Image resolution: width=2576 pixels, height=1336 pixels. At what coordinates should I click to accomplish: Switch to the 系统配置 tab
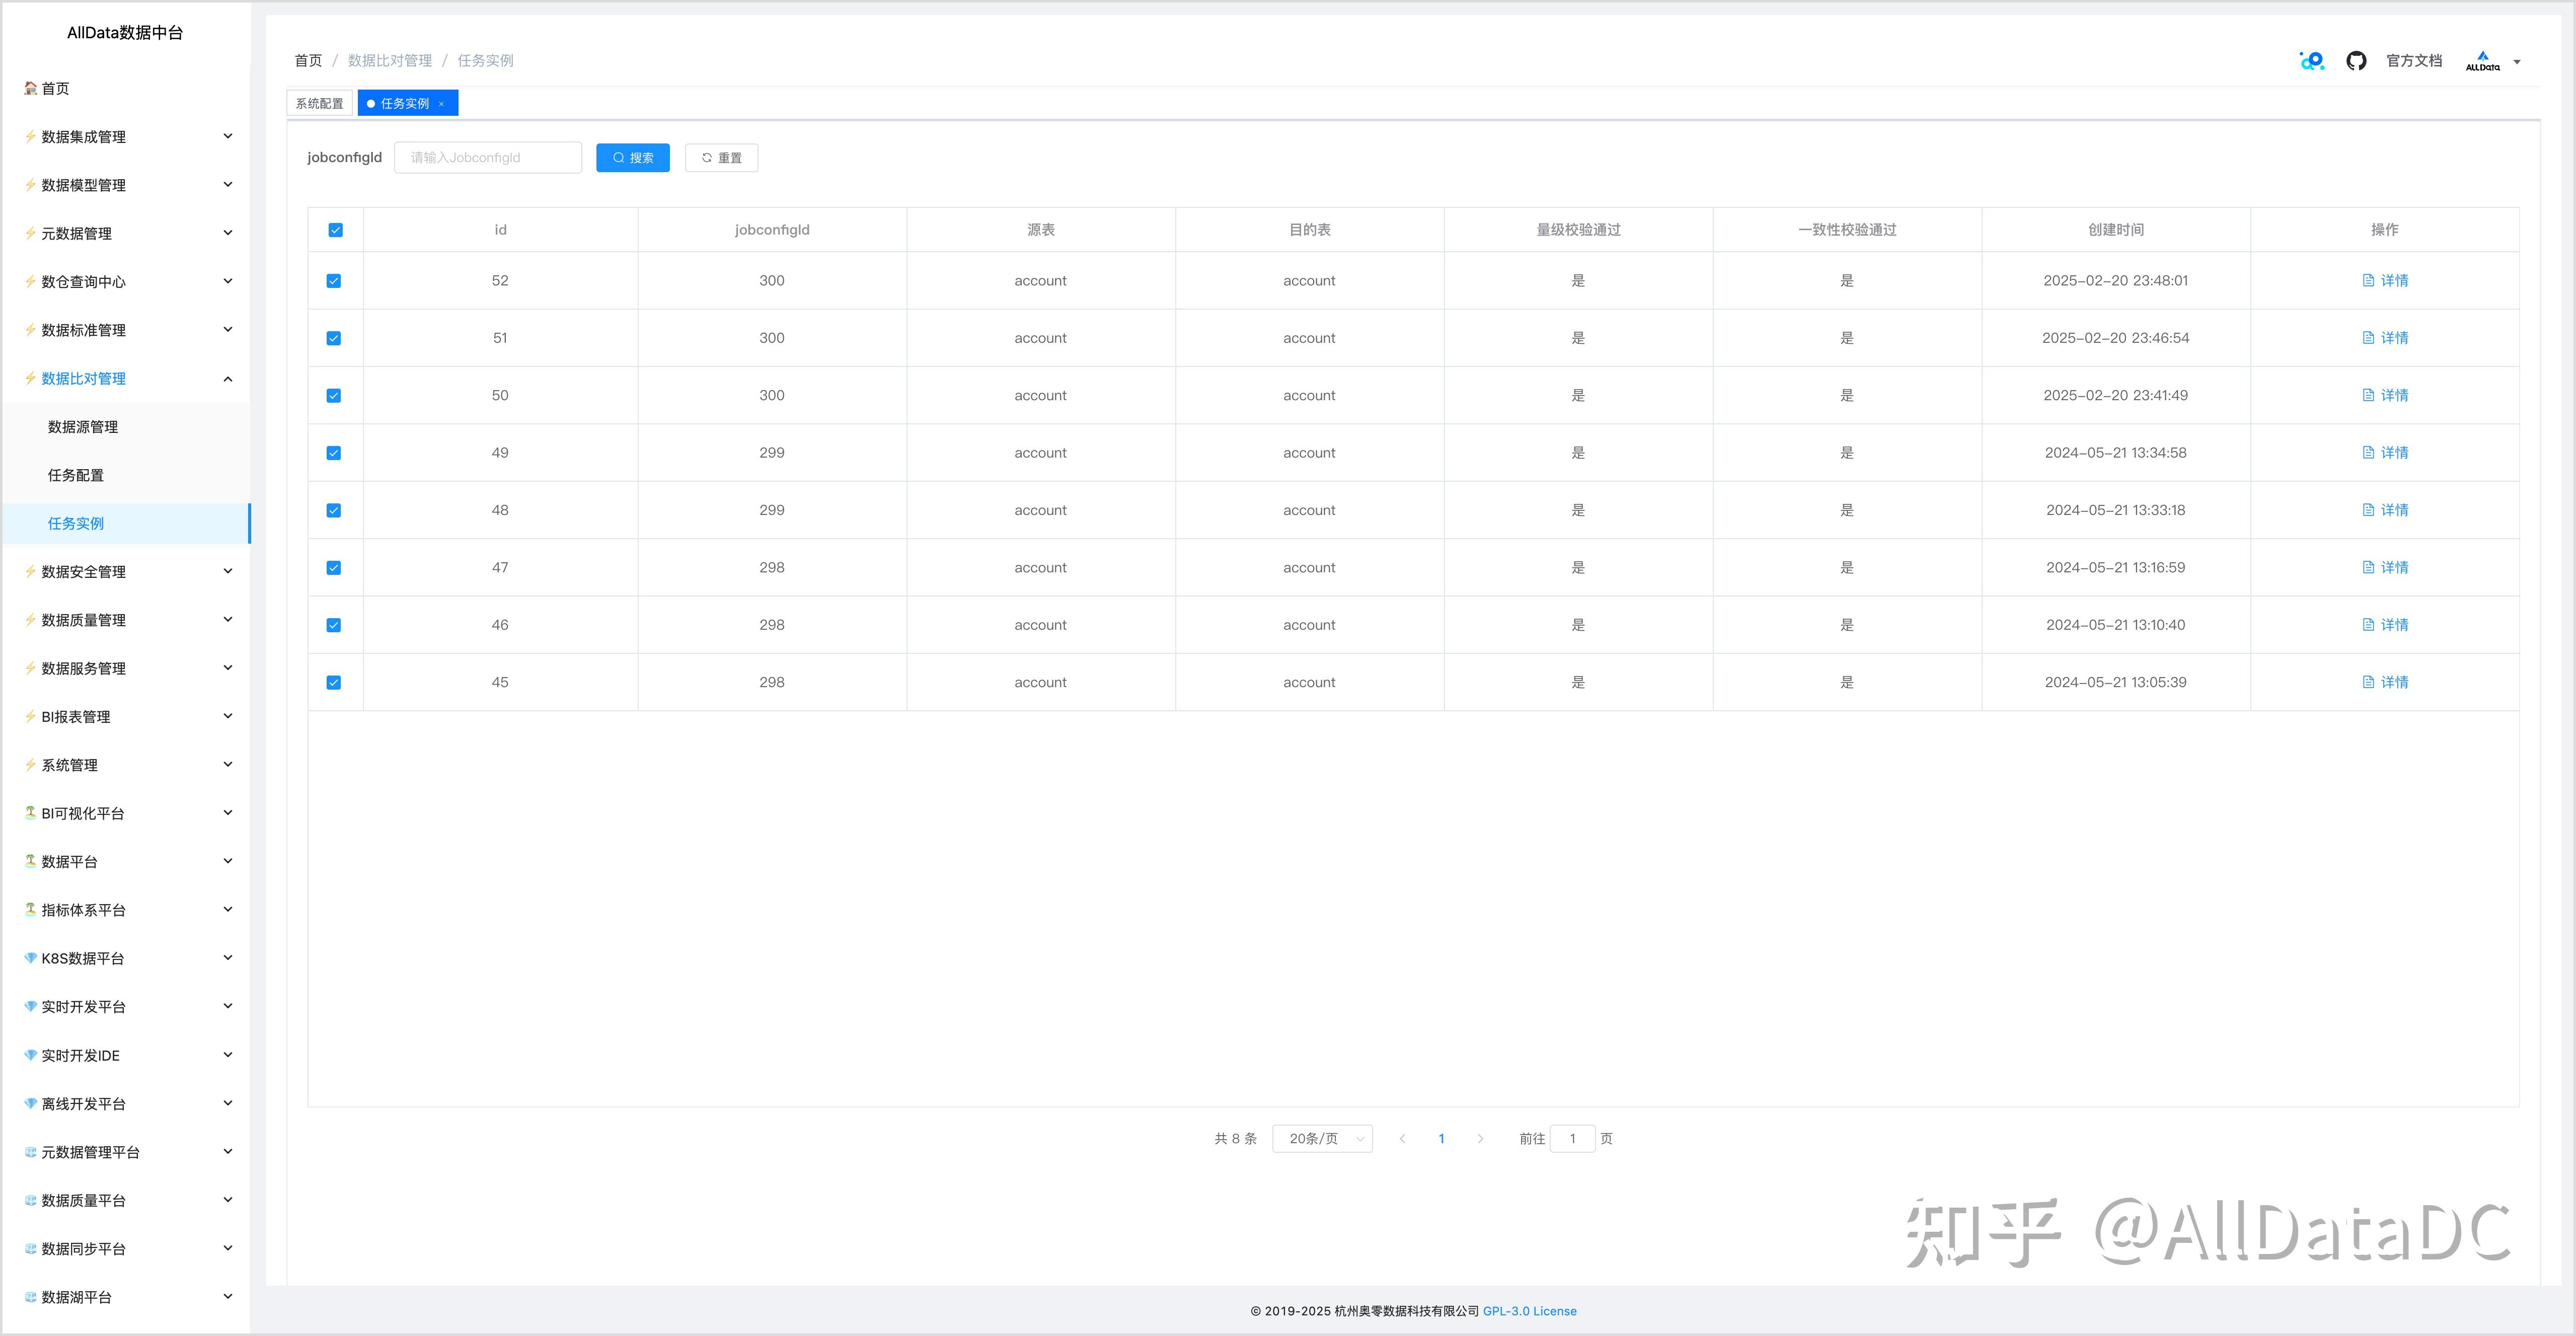[x=319, y=103]
